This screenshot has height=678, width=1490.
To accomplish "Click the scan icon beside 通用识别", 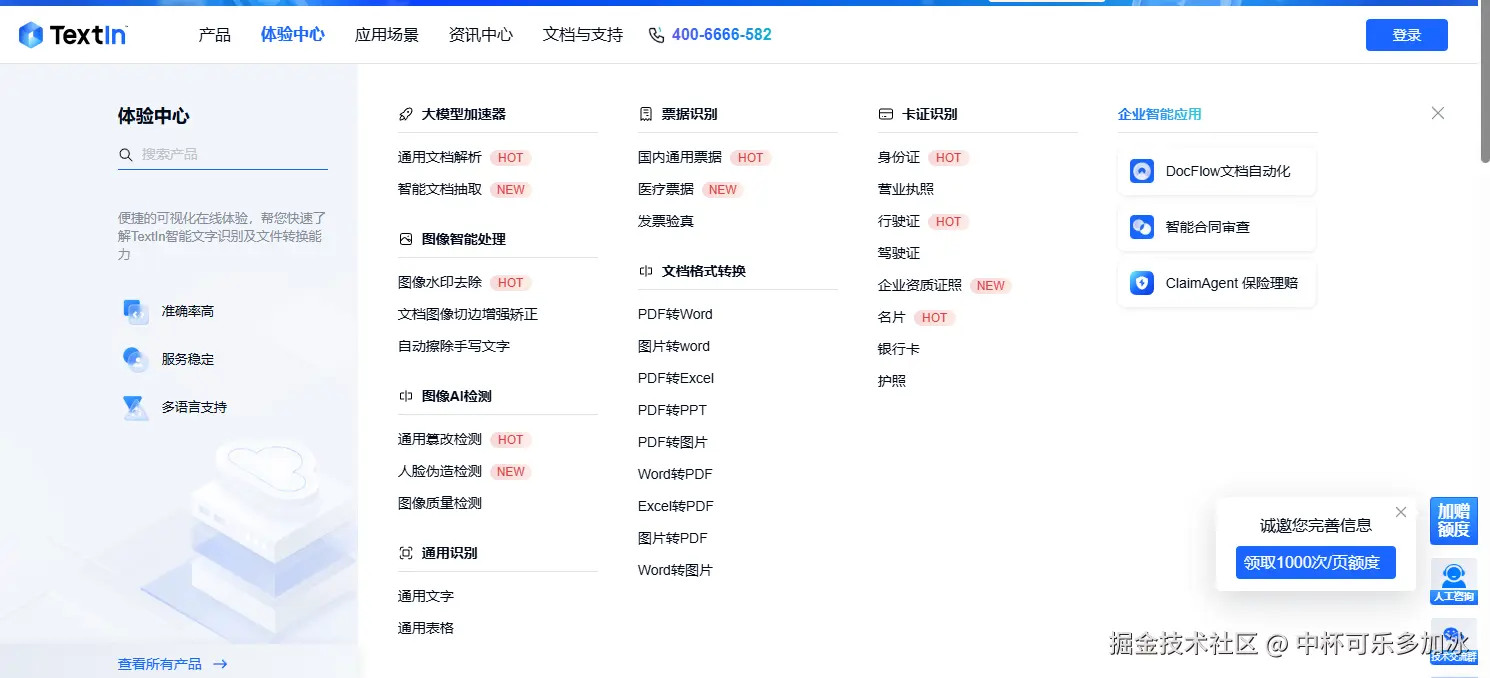I will (406, 553).
